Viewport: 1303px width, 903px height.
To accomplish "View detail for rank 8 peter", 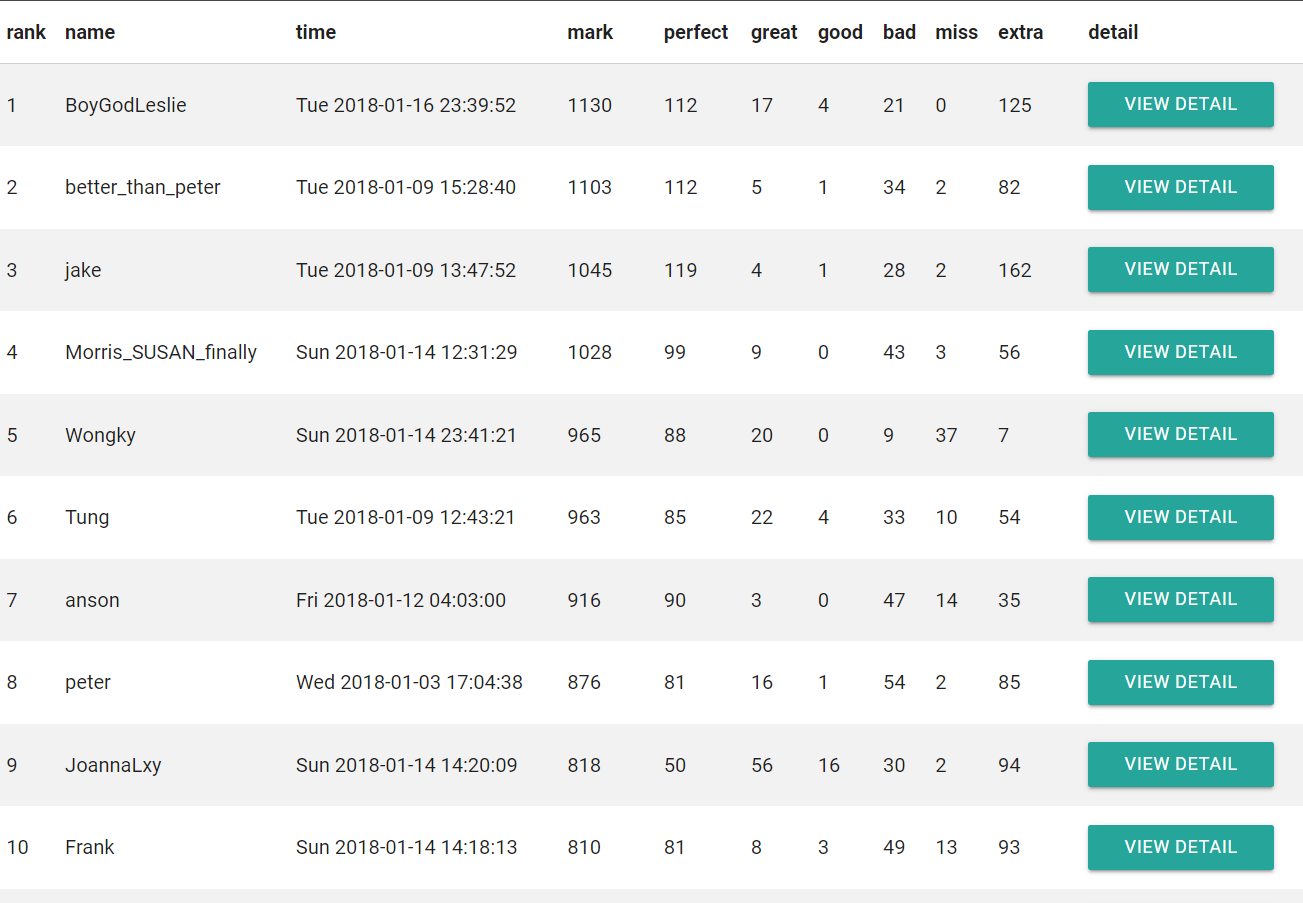I will coord(1180,682).
